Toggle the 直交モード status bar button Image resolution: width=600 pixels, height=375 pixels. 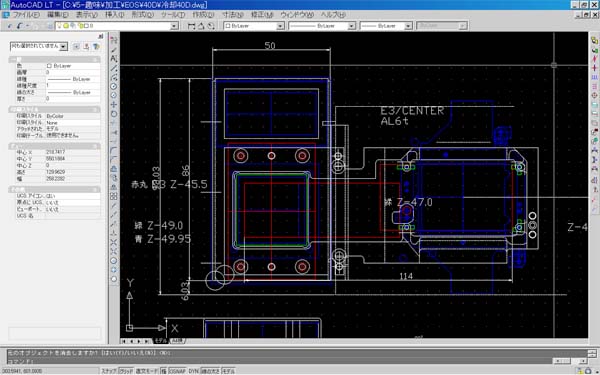(x=147, y=371)
